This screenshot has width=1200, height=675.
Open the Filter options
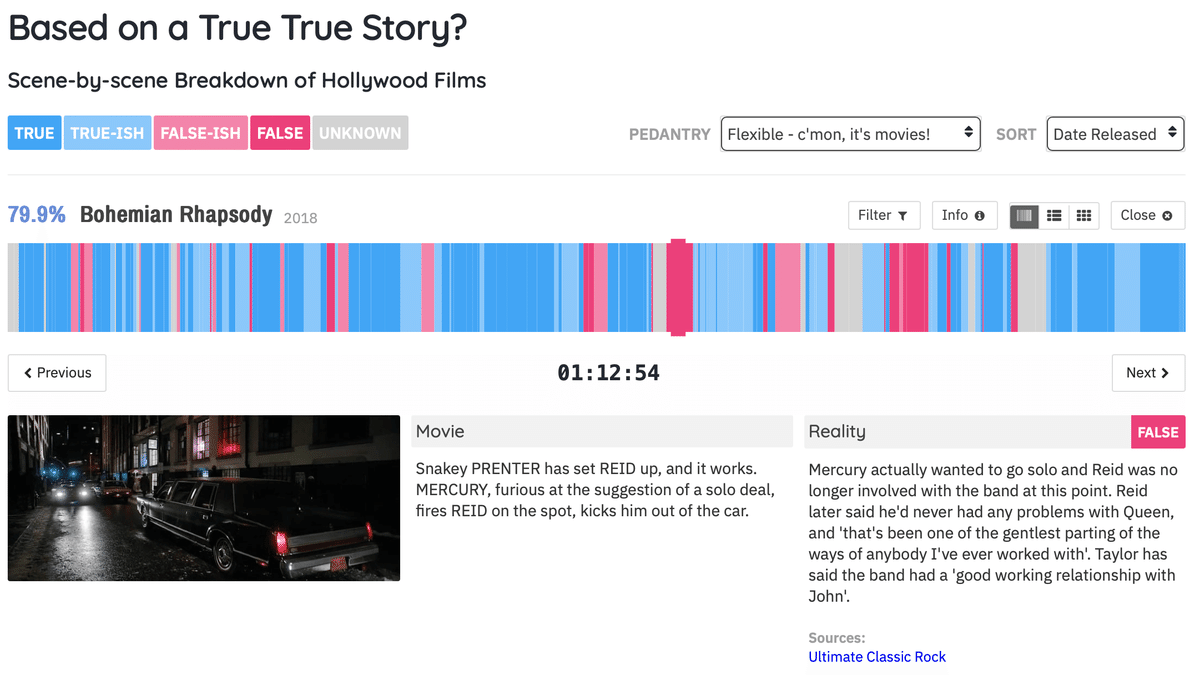click(x=884, y=215)
